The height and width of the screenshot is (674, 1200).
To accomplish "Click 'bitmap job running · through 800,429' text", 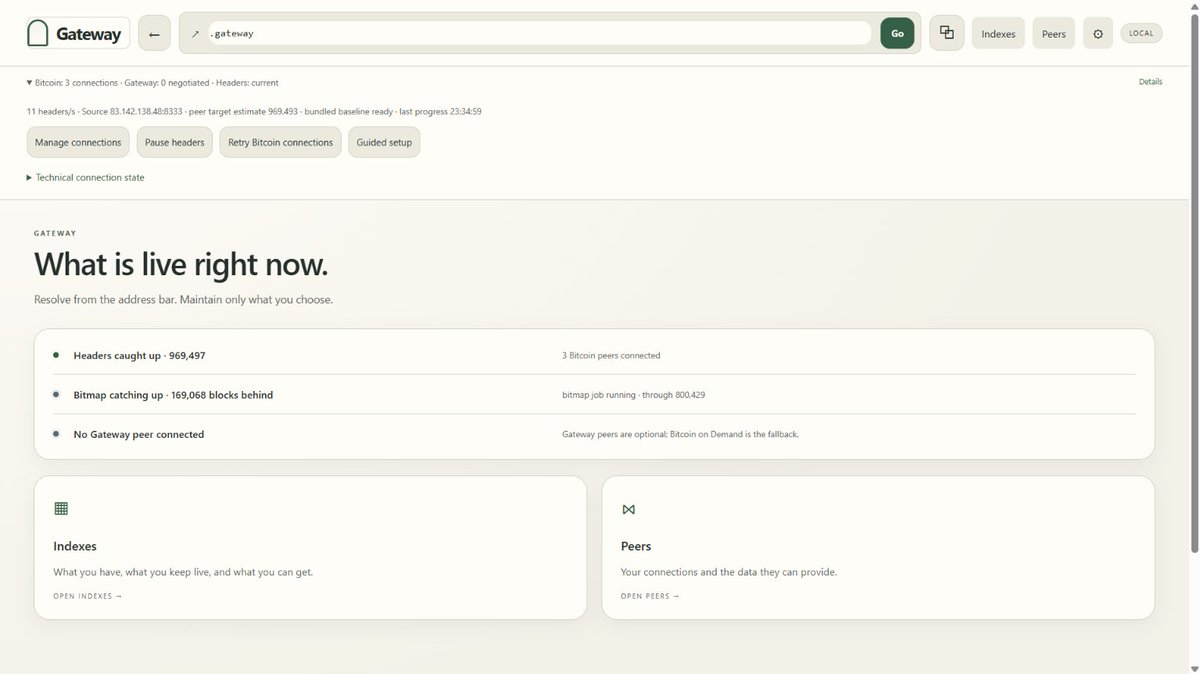I will coord(633,395).
